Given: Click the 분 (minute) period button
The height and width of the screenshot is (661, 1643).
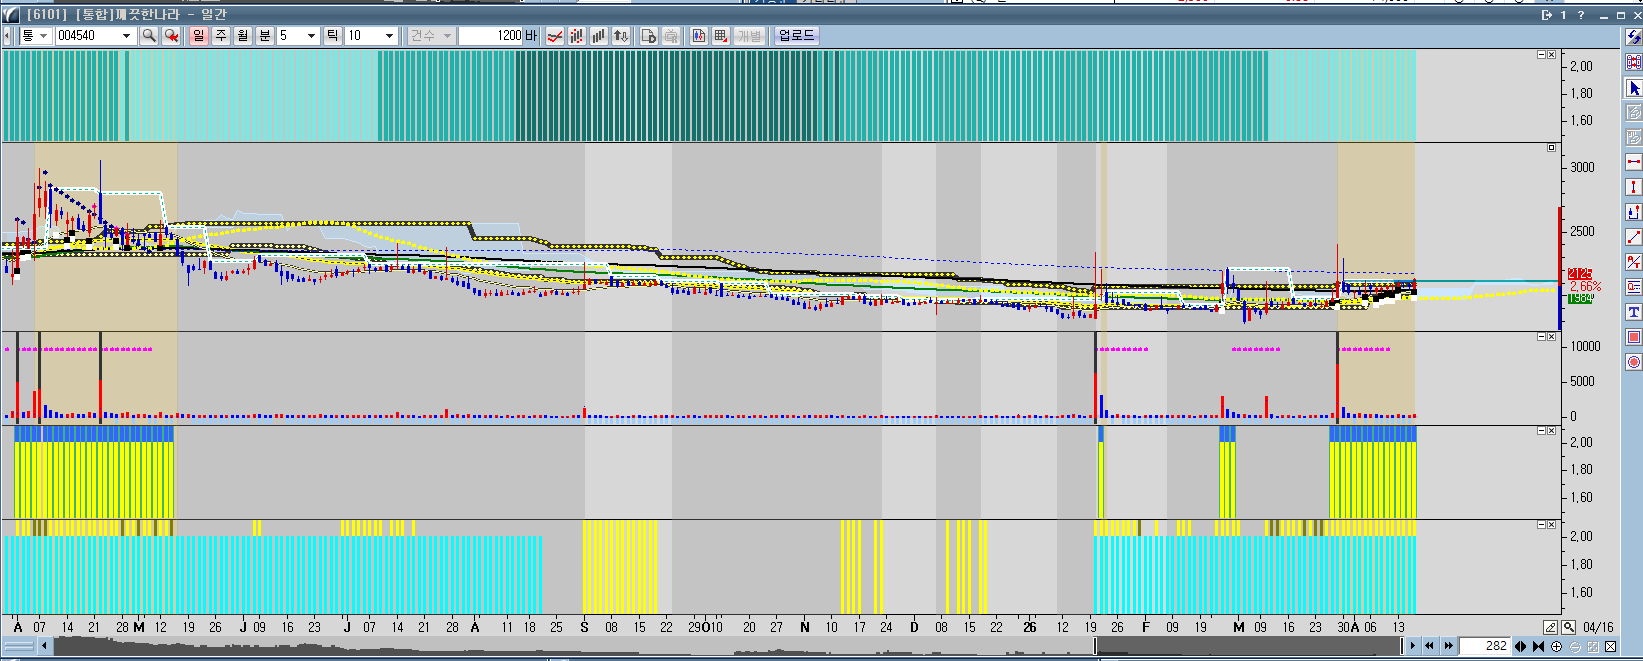Looking at the screenshot, I should [265, 36].
